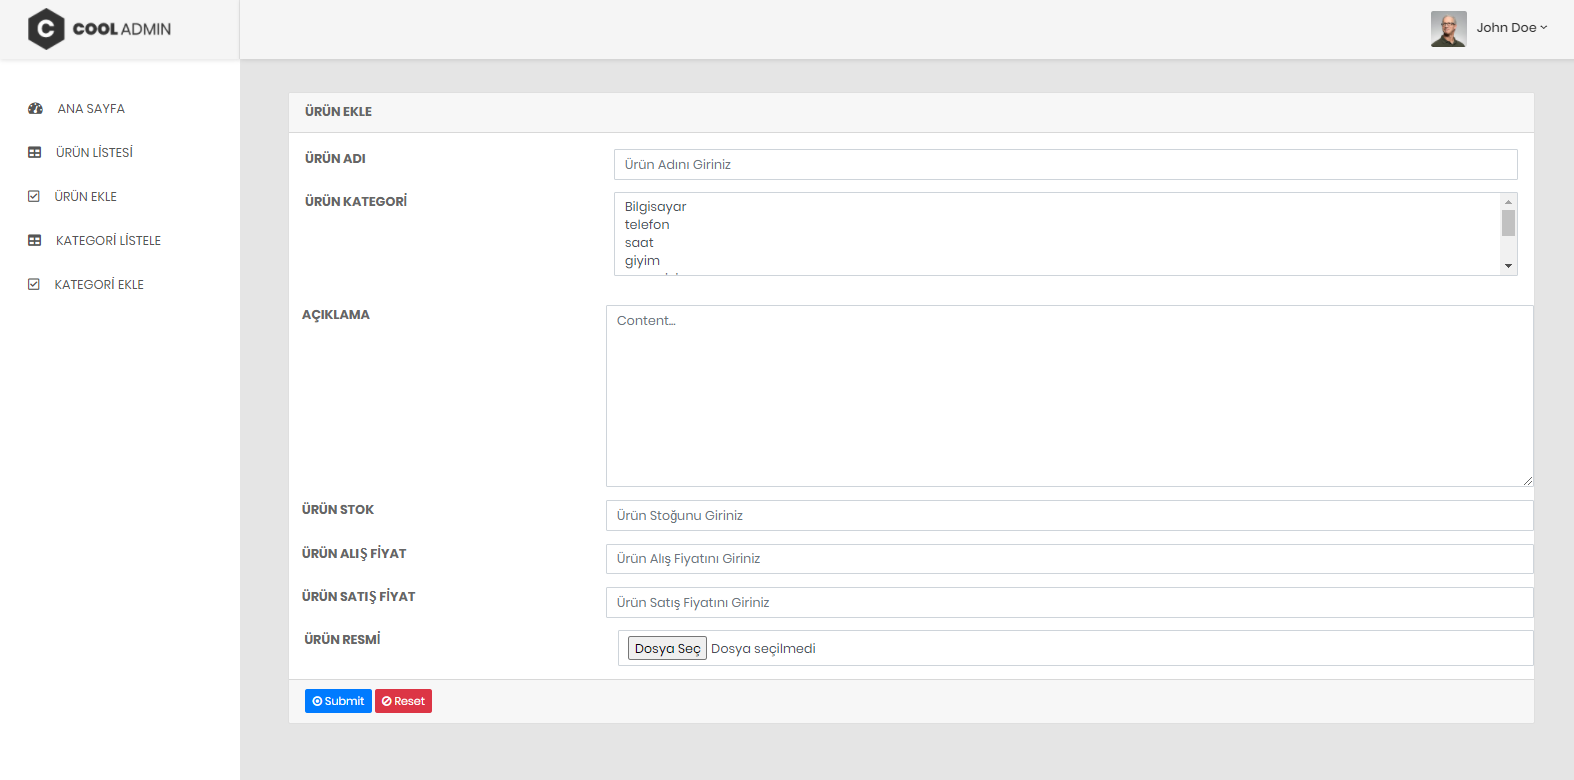Screen dimensions: 1574x780
Task: Click the Dosya seçilmedi file status text
Action: 763,649
